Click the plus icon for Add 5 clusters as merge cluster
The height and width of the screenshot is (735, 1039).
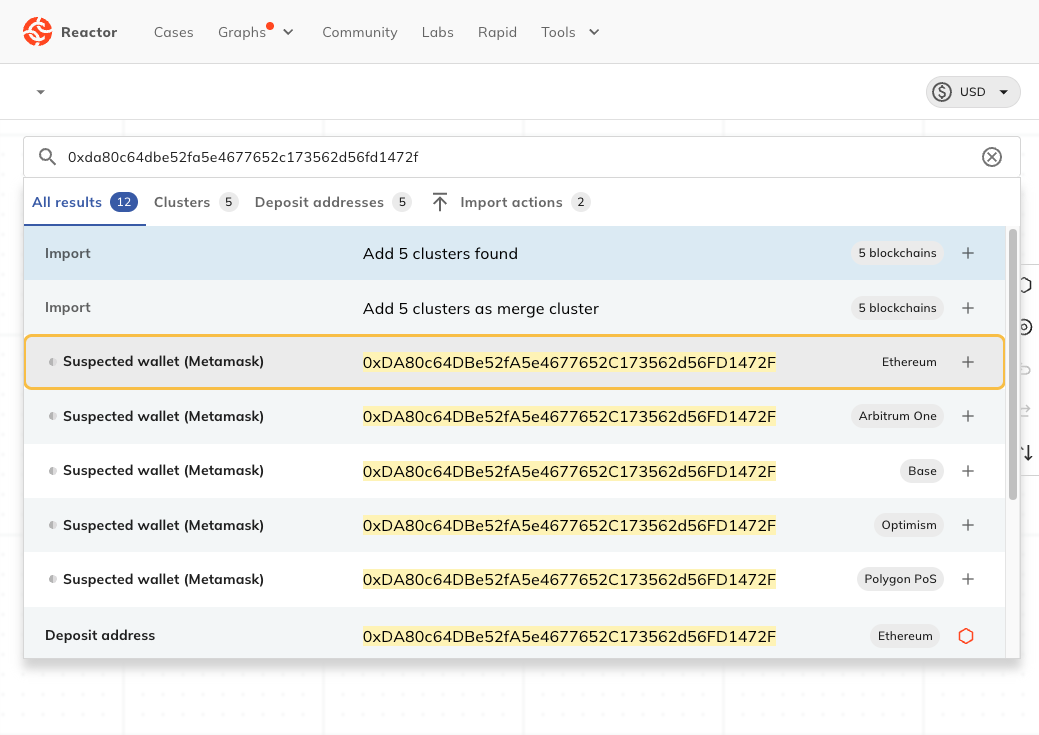967,308
